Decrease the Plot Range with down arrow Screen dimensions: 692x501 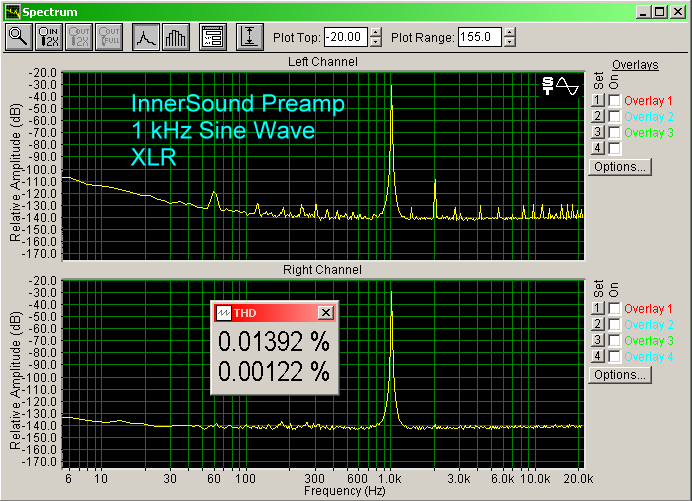point(509,42)
